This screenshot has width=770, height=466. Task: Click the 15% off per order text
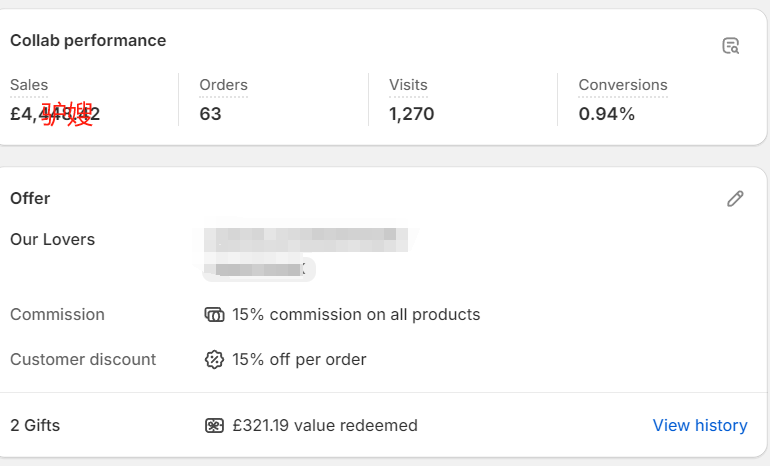pyautogui.click(x=299, y=359)
